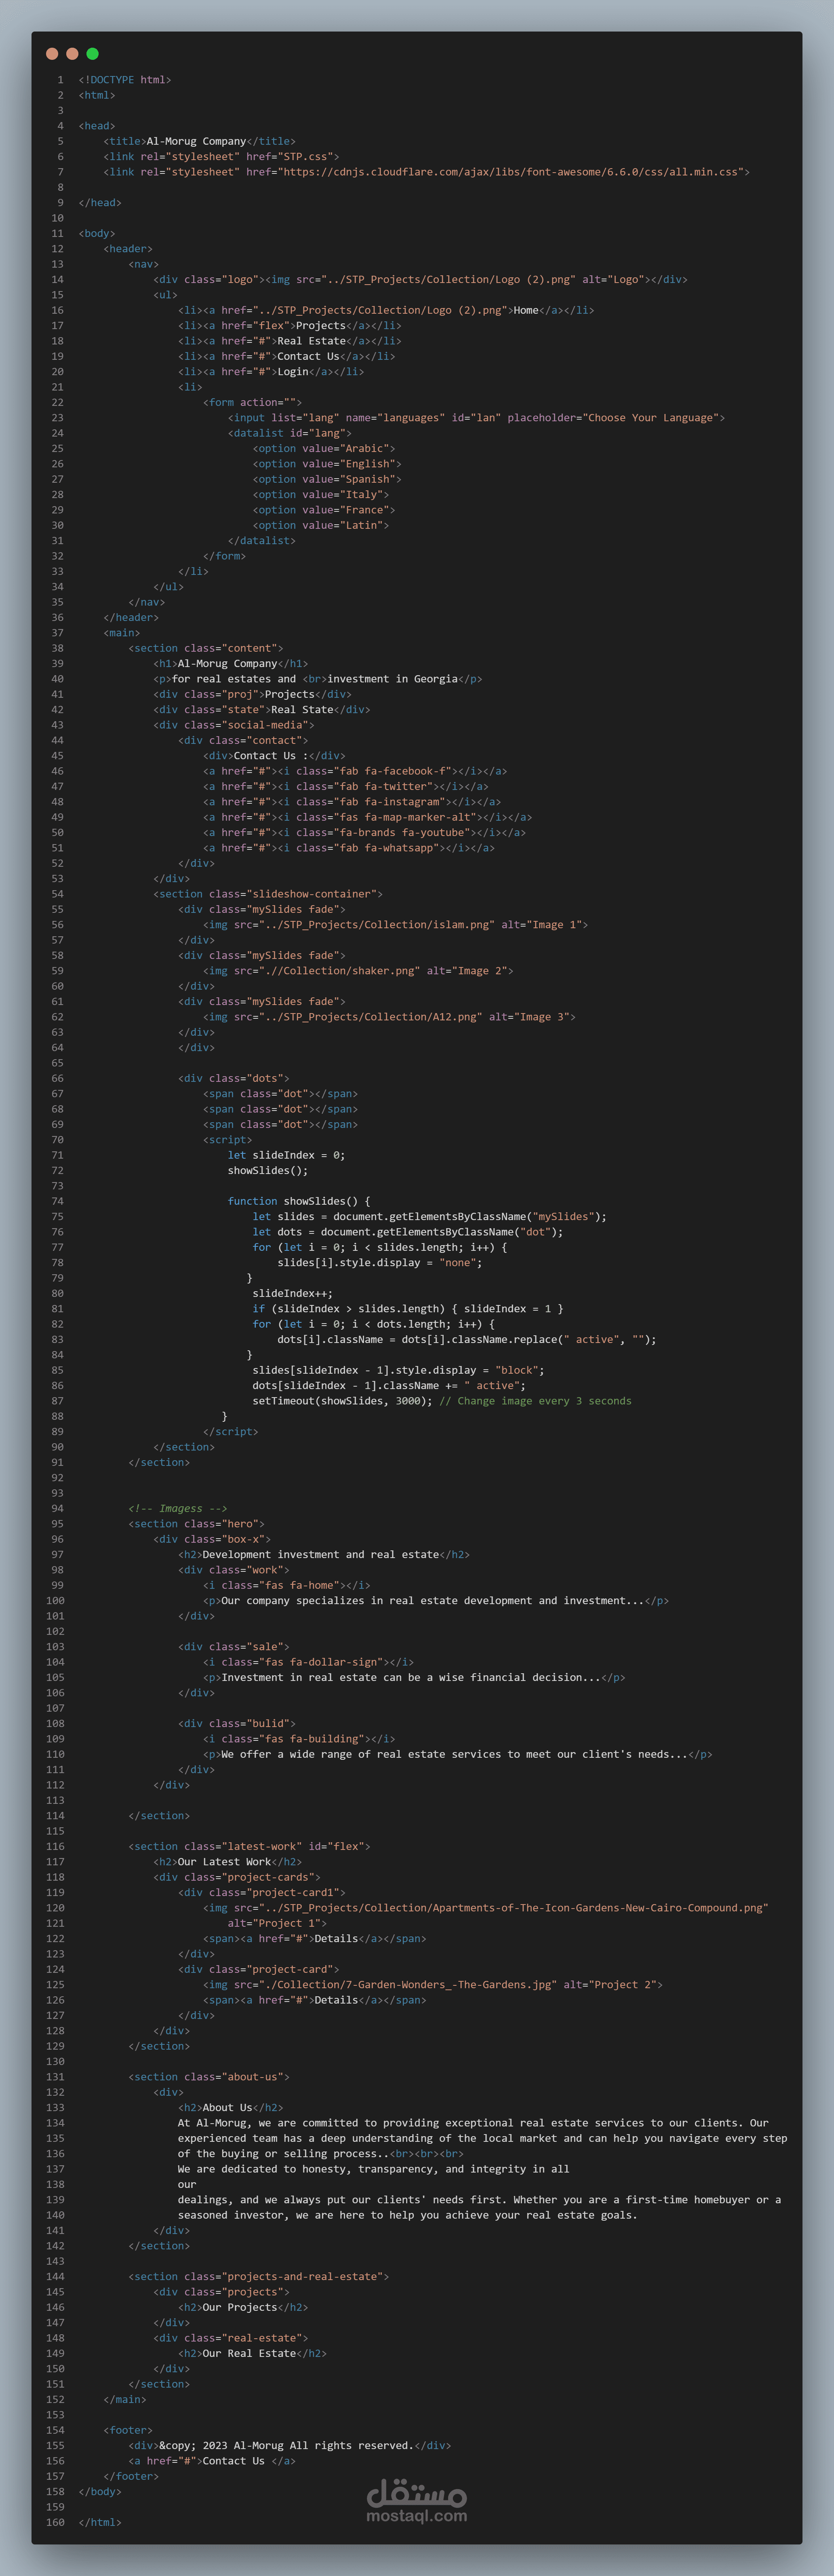This screenshot has width=834, height=2576.
Task: Click the 'let slideIndex = 0;' statement
Action: click(287, 1155)
